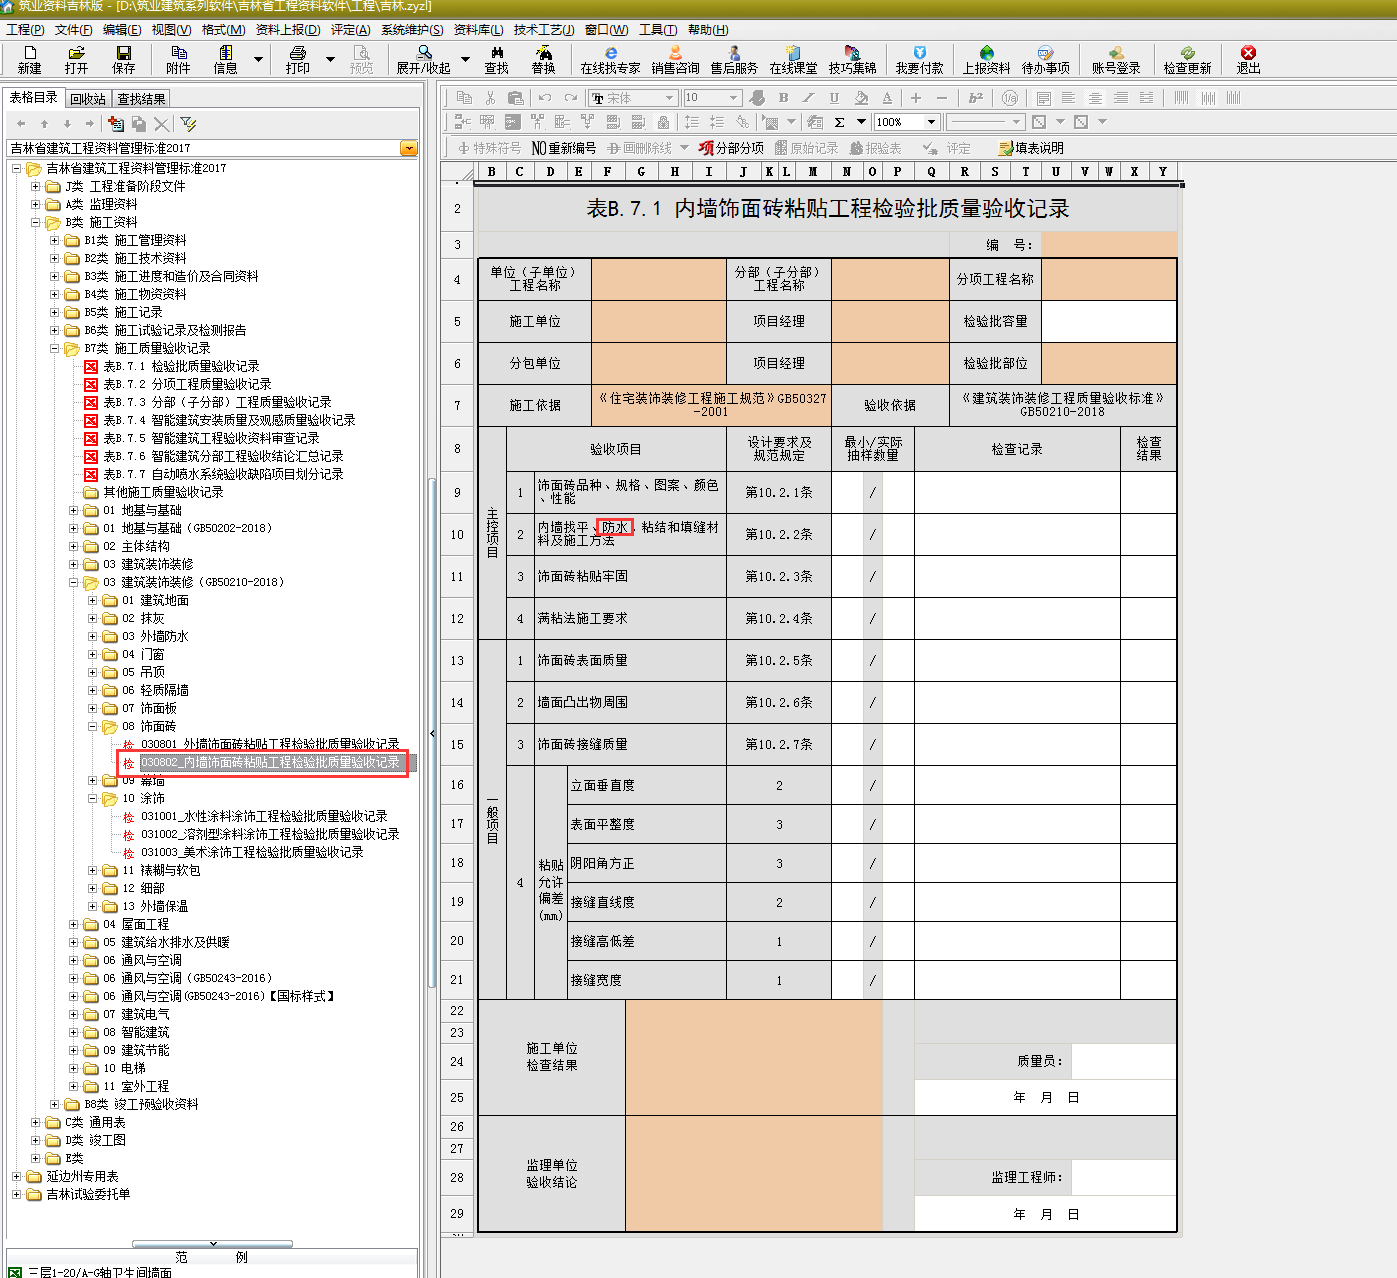Pick fill color paint bucket tool
The image size is (1397, 1278).
(861, 98)
